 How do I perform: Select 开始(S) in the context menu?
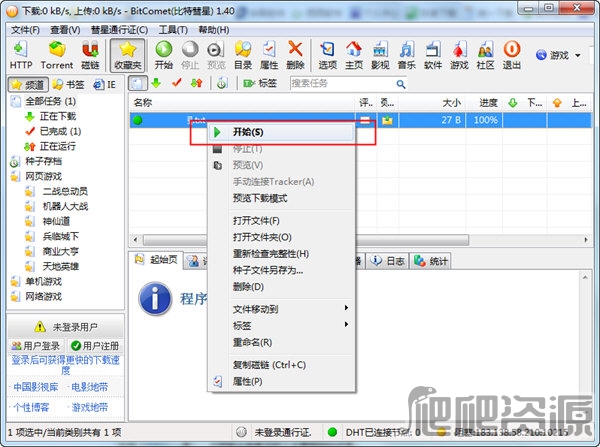(249, 131)
